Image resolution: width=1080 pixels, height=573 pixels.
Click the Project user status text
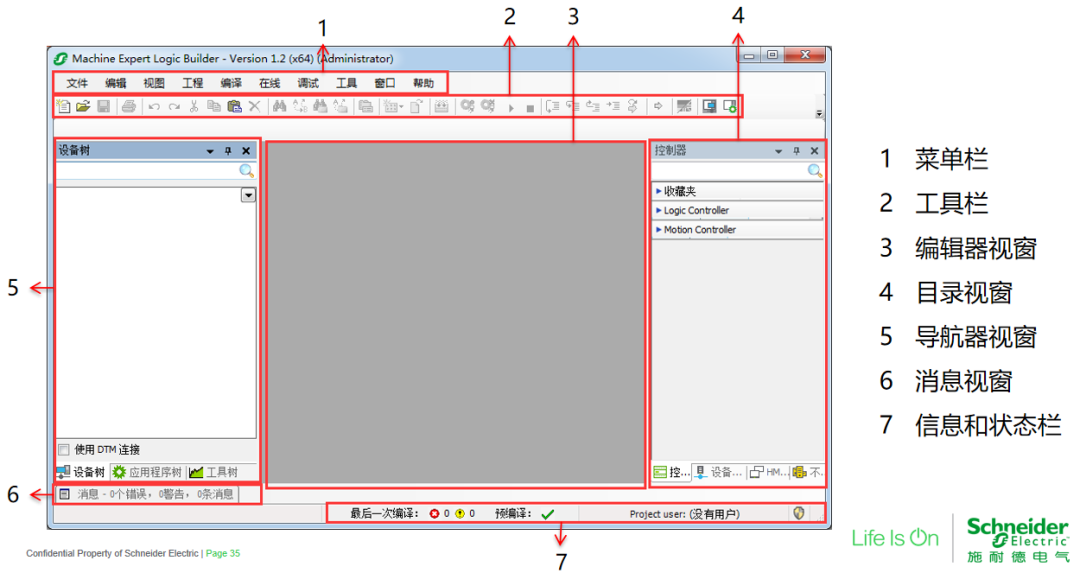(x=685, y=514)
